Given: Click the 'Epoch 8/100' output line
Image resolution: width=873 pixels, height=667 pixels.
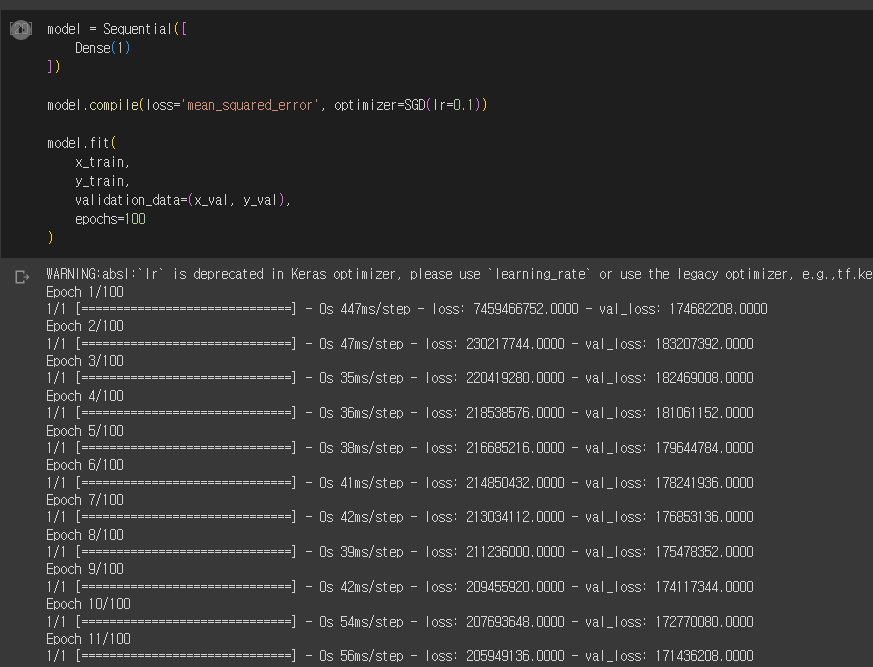Looking at the screenshot, I should (x=85, y=535).
